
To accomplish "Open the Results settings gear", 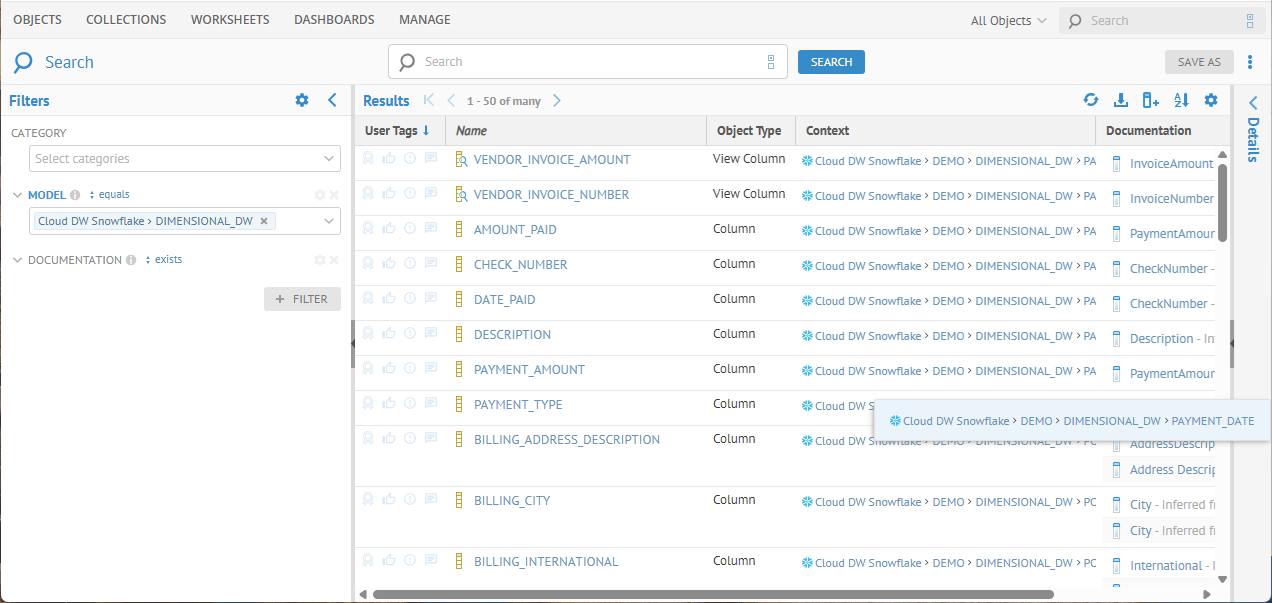I will 1211,100.
